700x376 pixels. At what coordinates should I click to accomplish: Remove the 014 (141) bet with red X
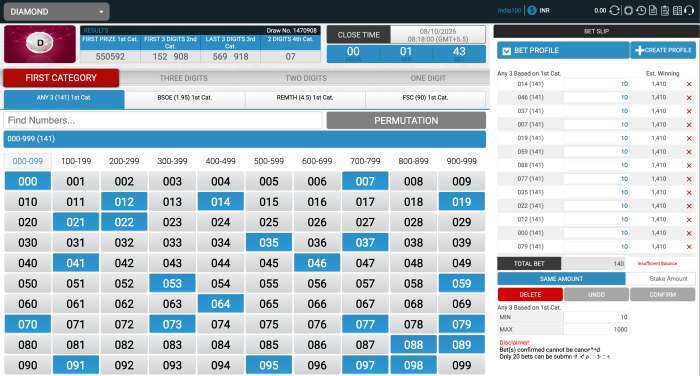click(x=689, y=84)
